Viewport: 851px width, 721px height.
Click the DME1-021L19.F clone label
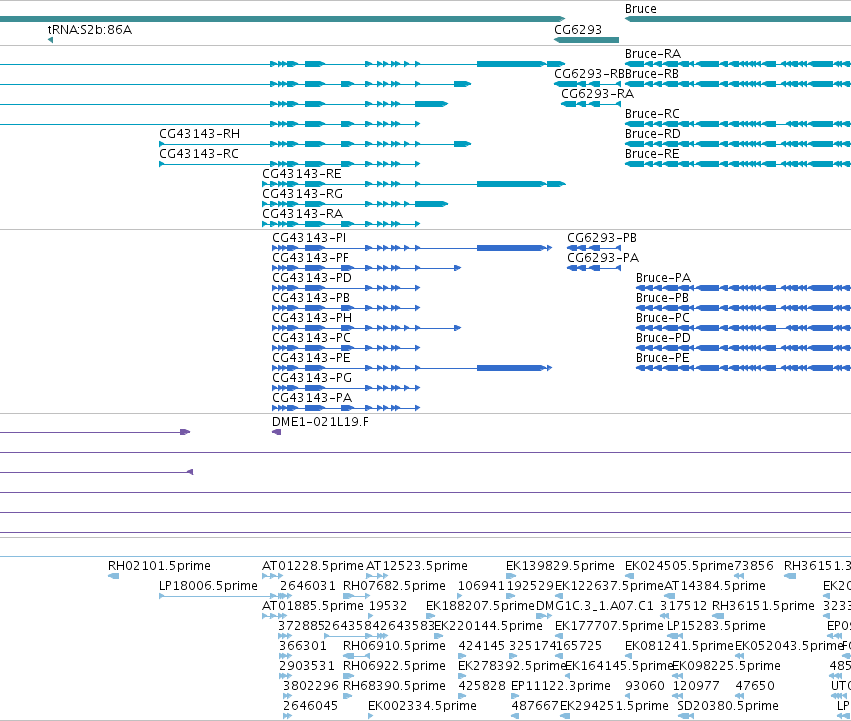(320, 422)
